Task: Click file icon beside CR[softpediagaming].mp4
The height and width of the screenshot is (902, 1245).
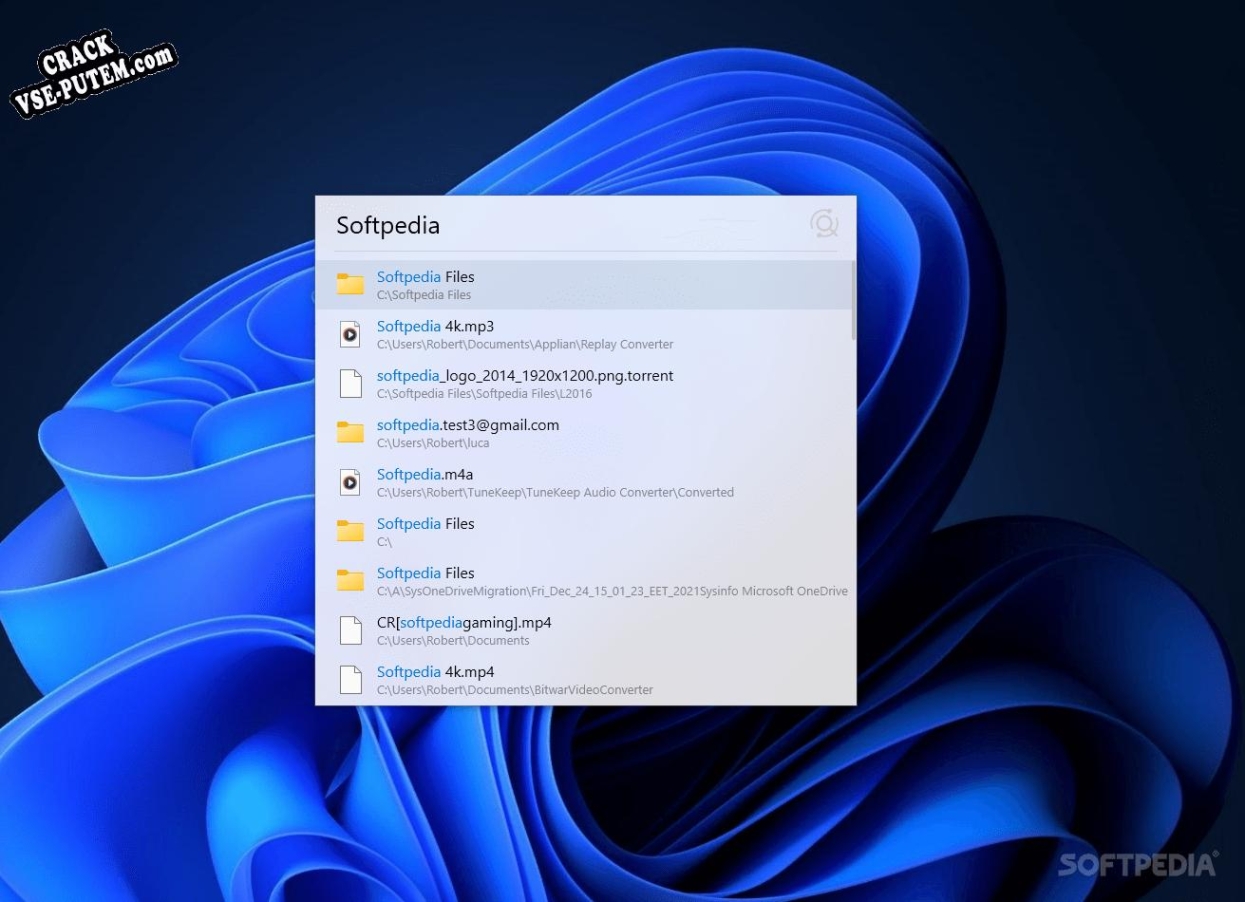Action: (x=350, y=630)
